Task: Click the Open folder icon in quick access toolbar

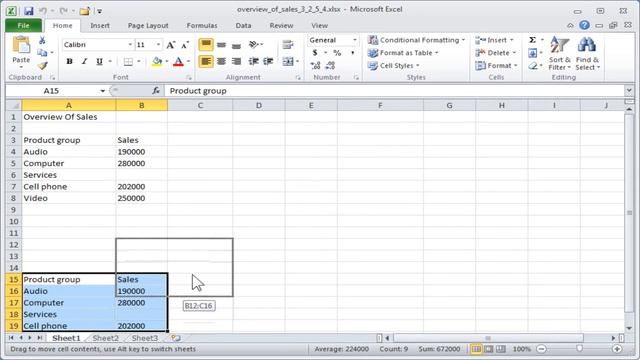Action: pyautogui.click(x=84, y=11)
